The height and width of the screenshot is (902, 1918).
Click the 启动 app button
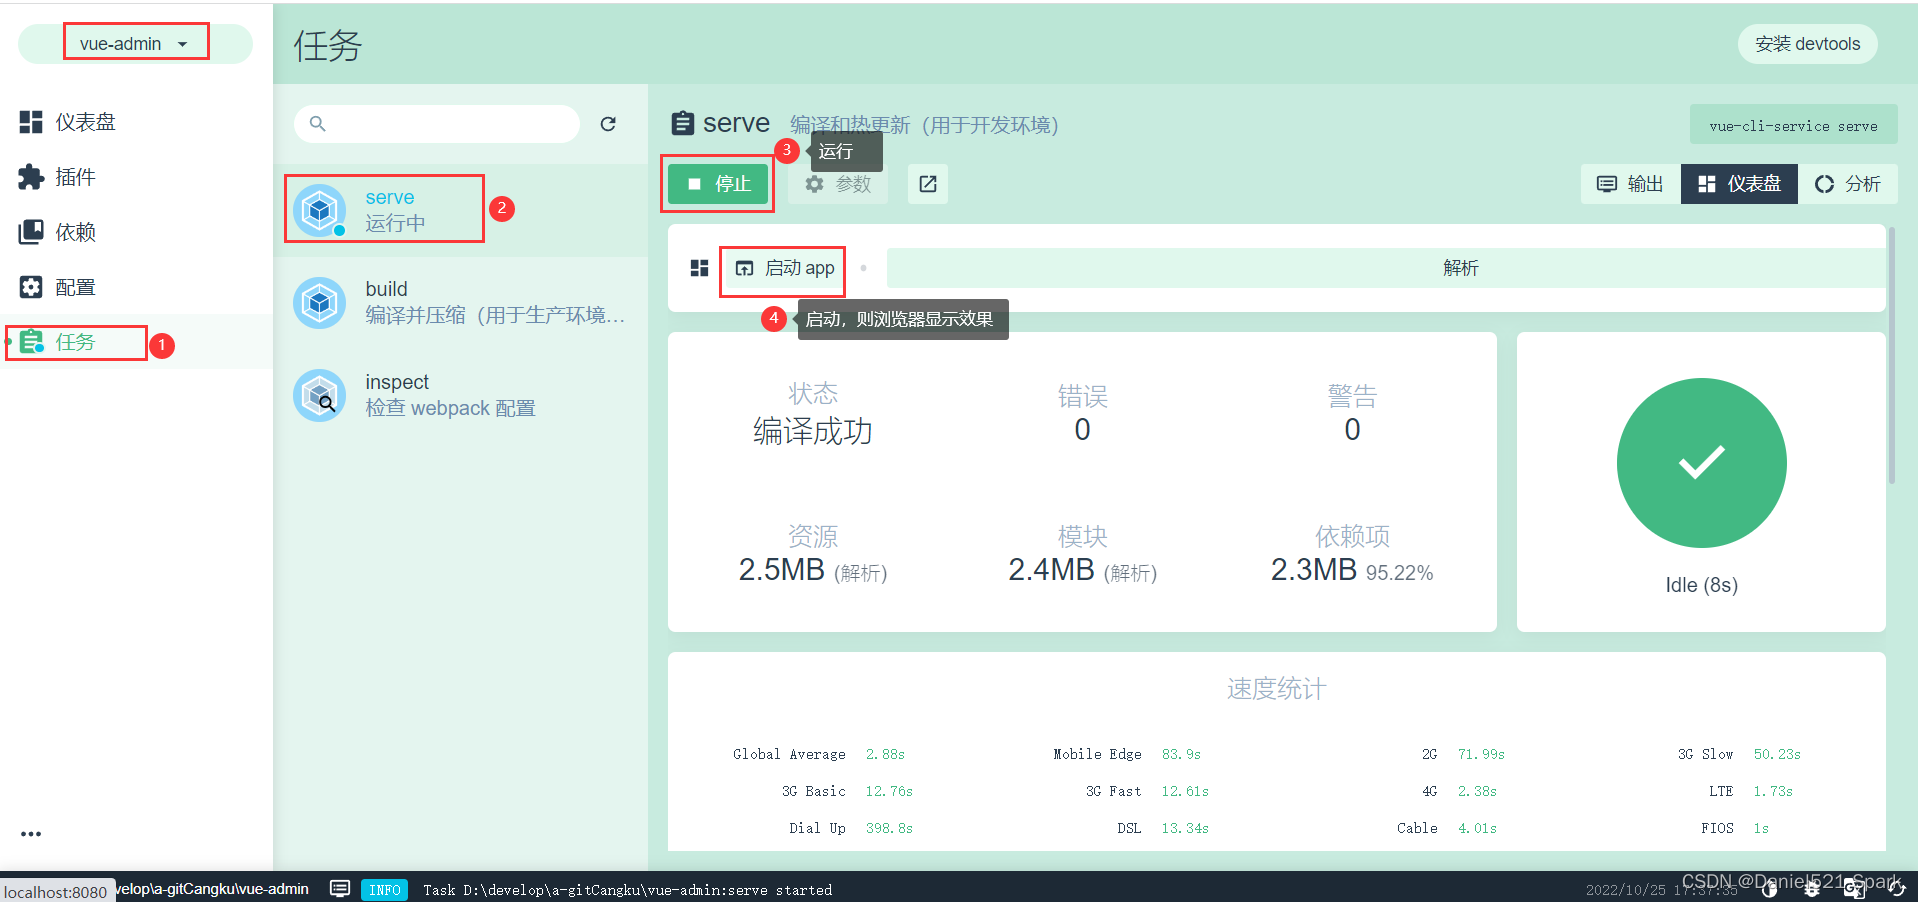(785, 268)
